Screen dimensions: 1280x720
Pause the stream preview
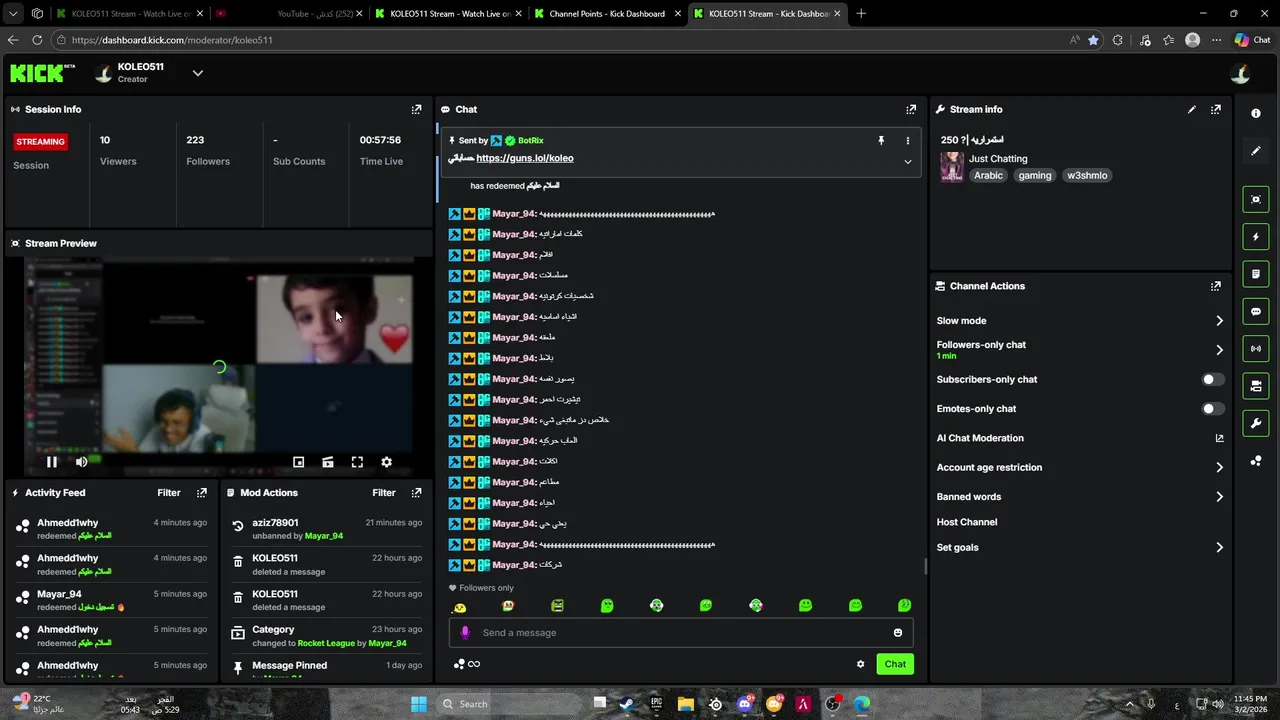tap(52, 462)
